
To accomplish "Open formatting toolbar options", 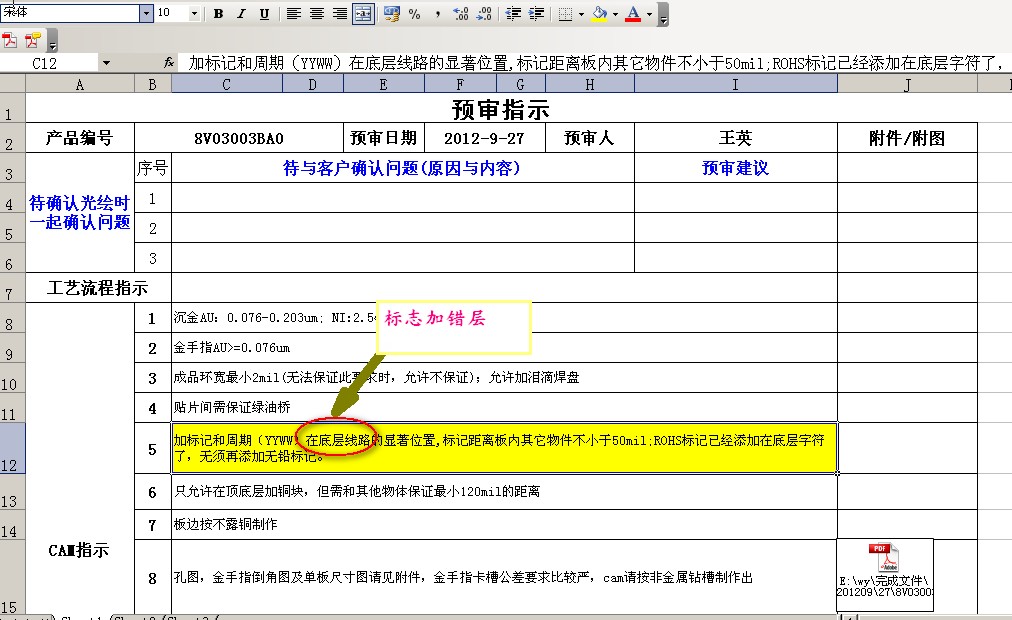I will click(x=663, y=15).
